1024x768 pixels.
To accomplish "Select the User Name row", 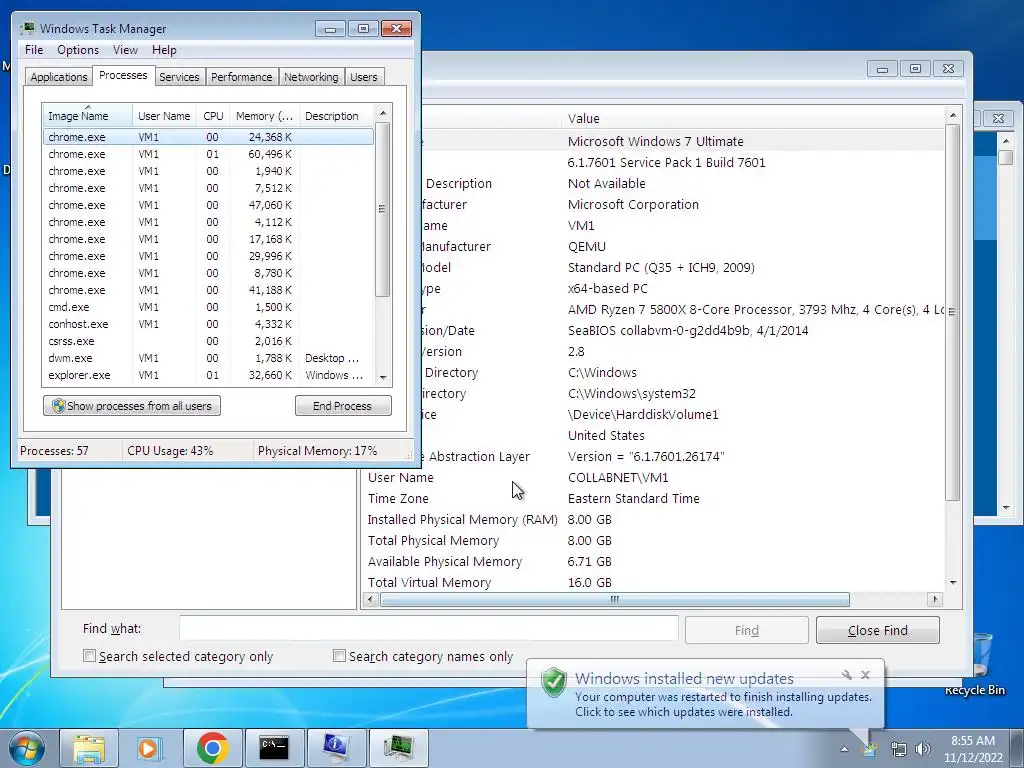I will point(652,477).
